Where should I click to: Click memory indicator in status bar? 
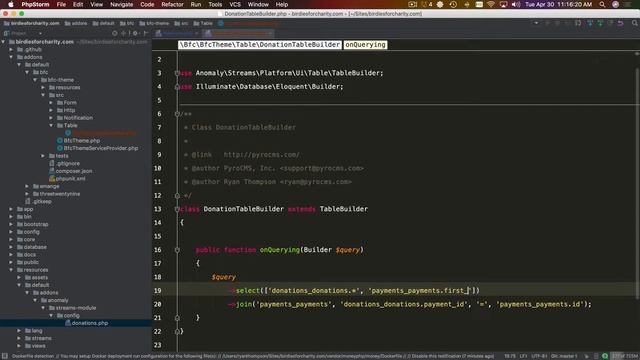[x=625, y=356]
